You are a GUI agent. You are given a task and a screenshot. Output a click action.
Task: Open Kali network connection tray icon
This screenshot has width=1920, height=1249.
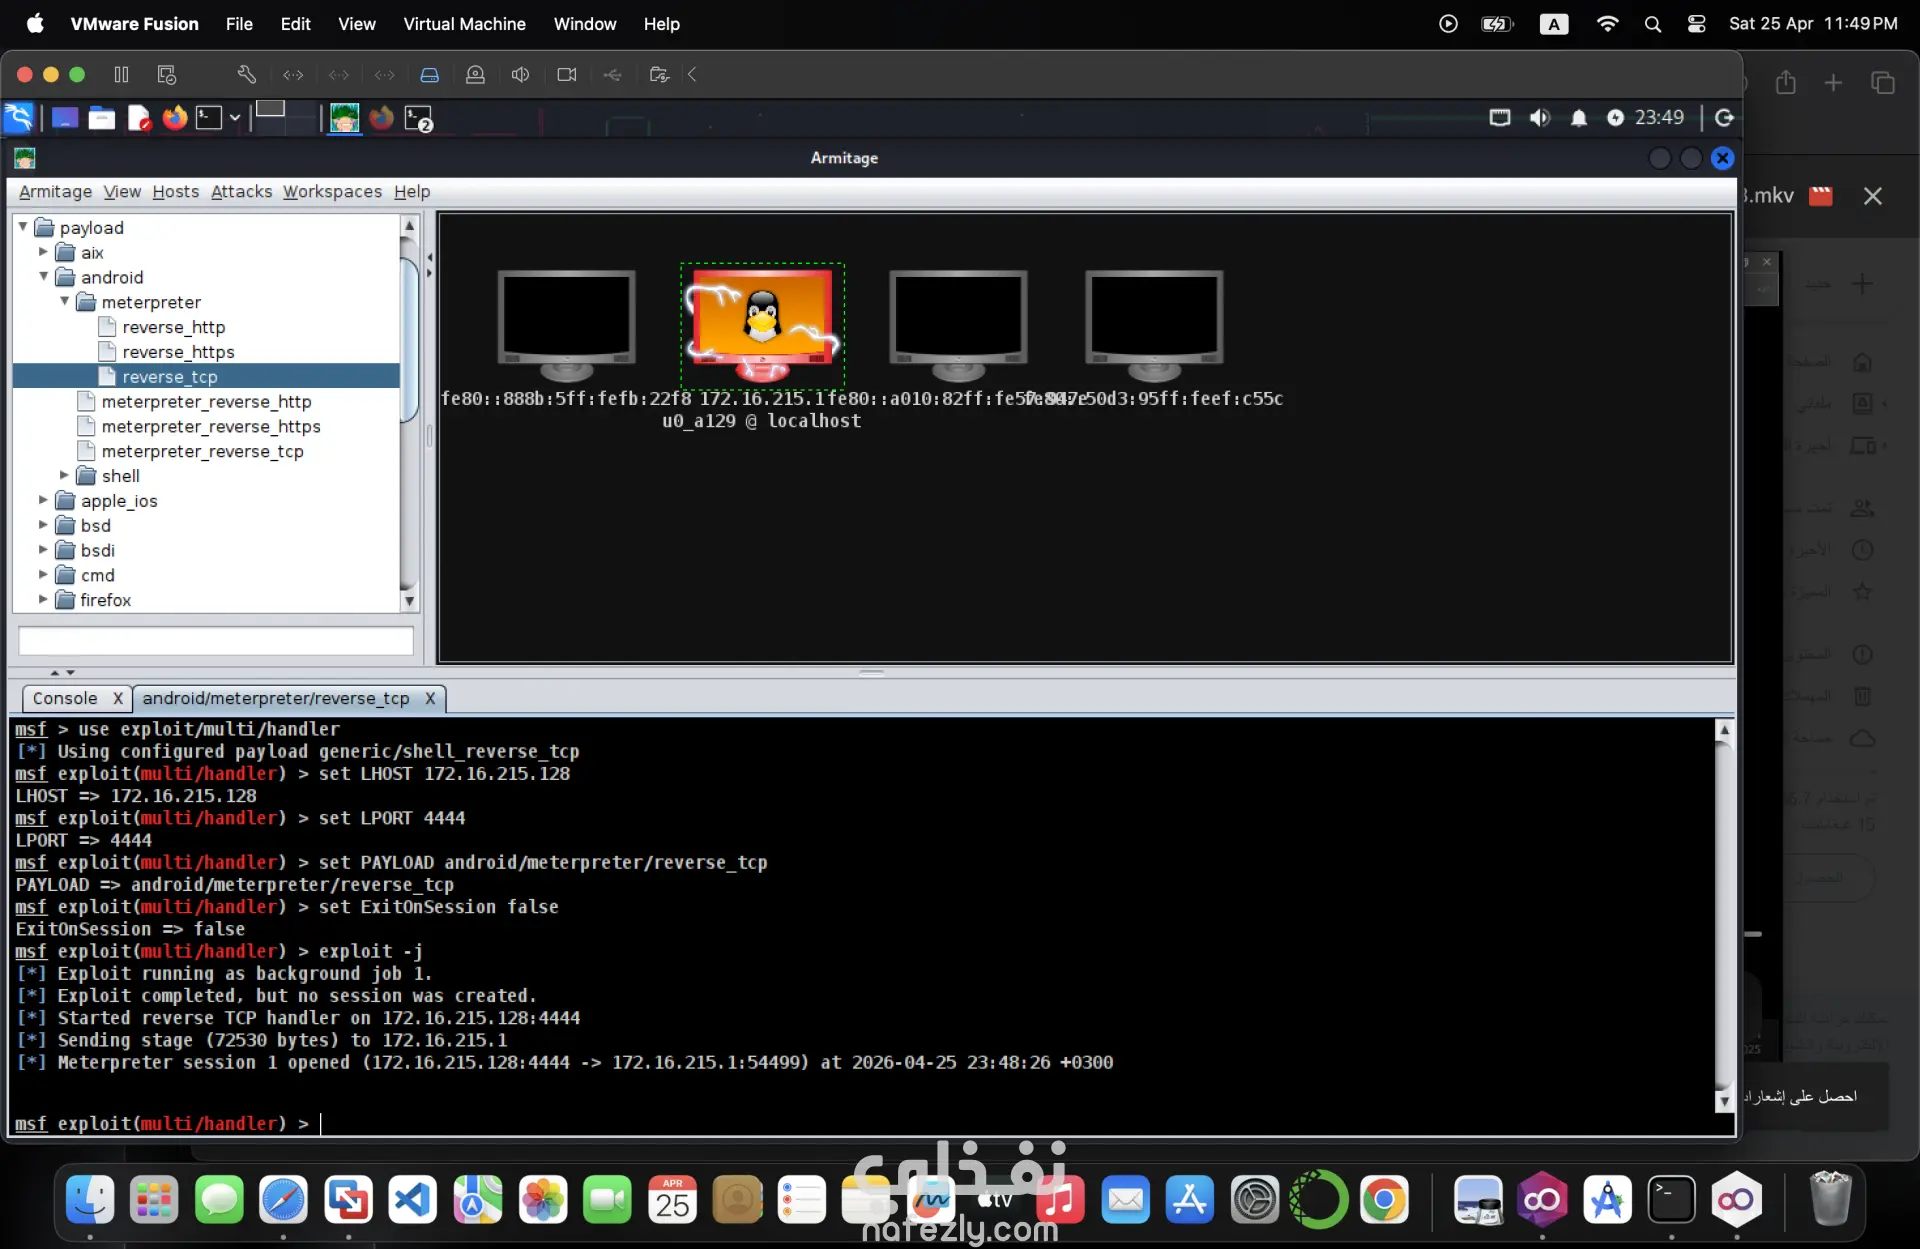1500,118
